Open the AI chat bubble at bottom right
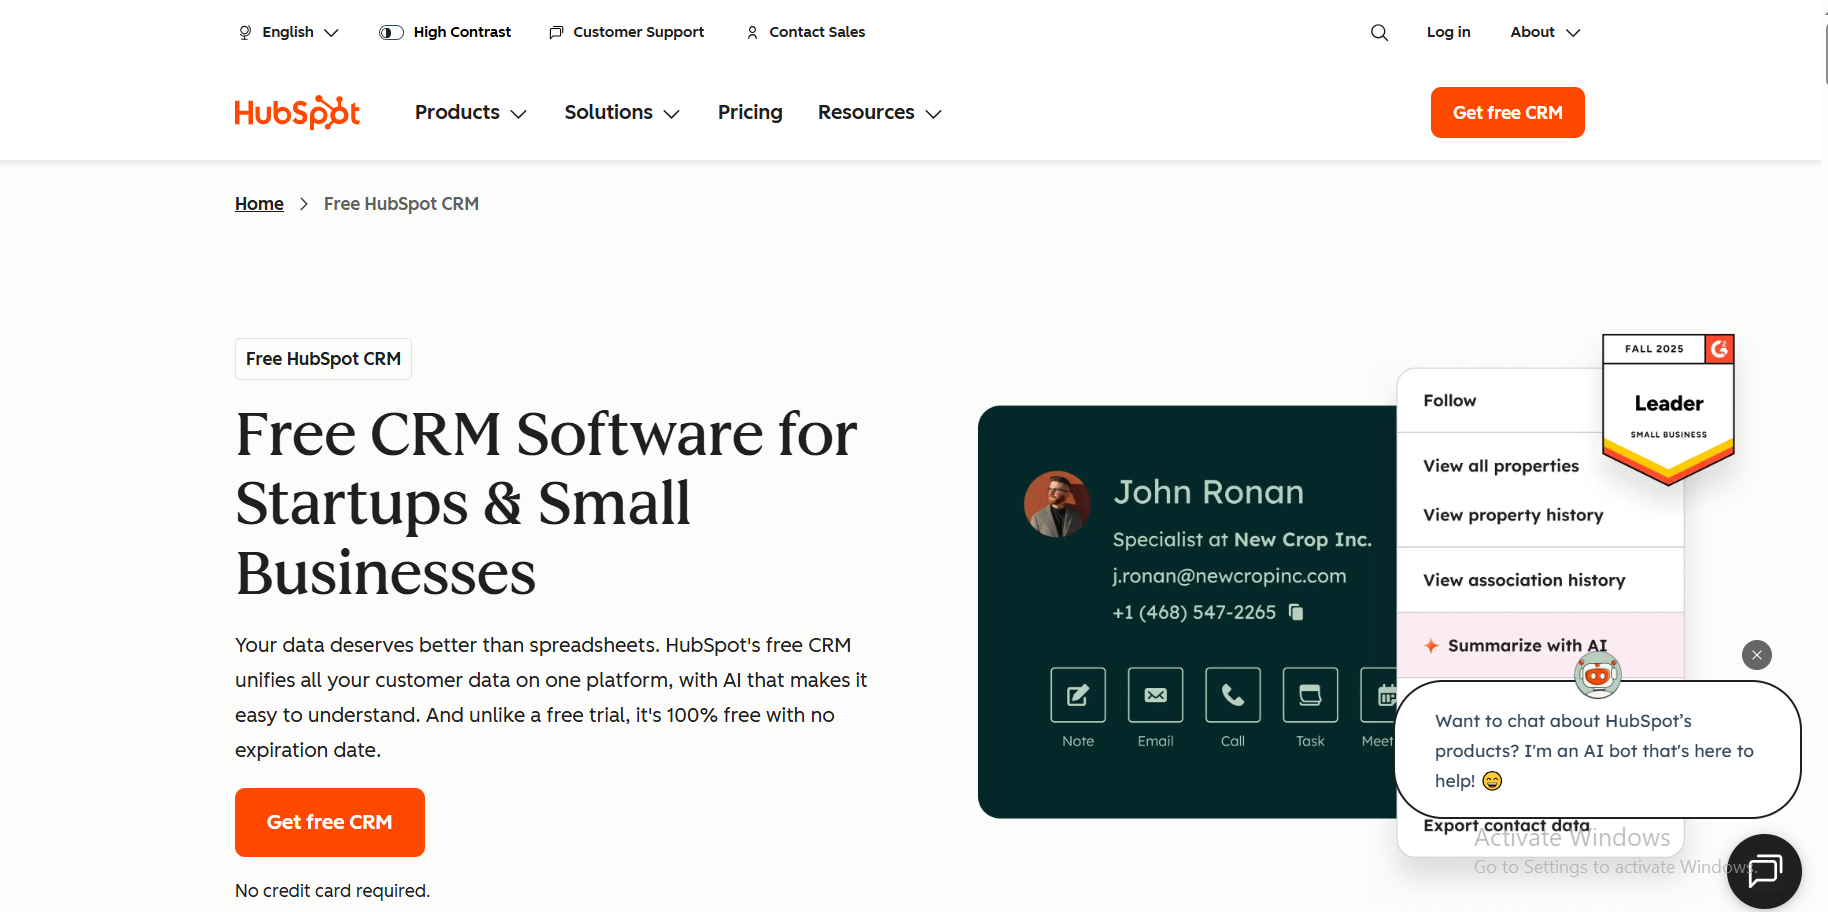The image size is (1828, 912). (1764, 871)
